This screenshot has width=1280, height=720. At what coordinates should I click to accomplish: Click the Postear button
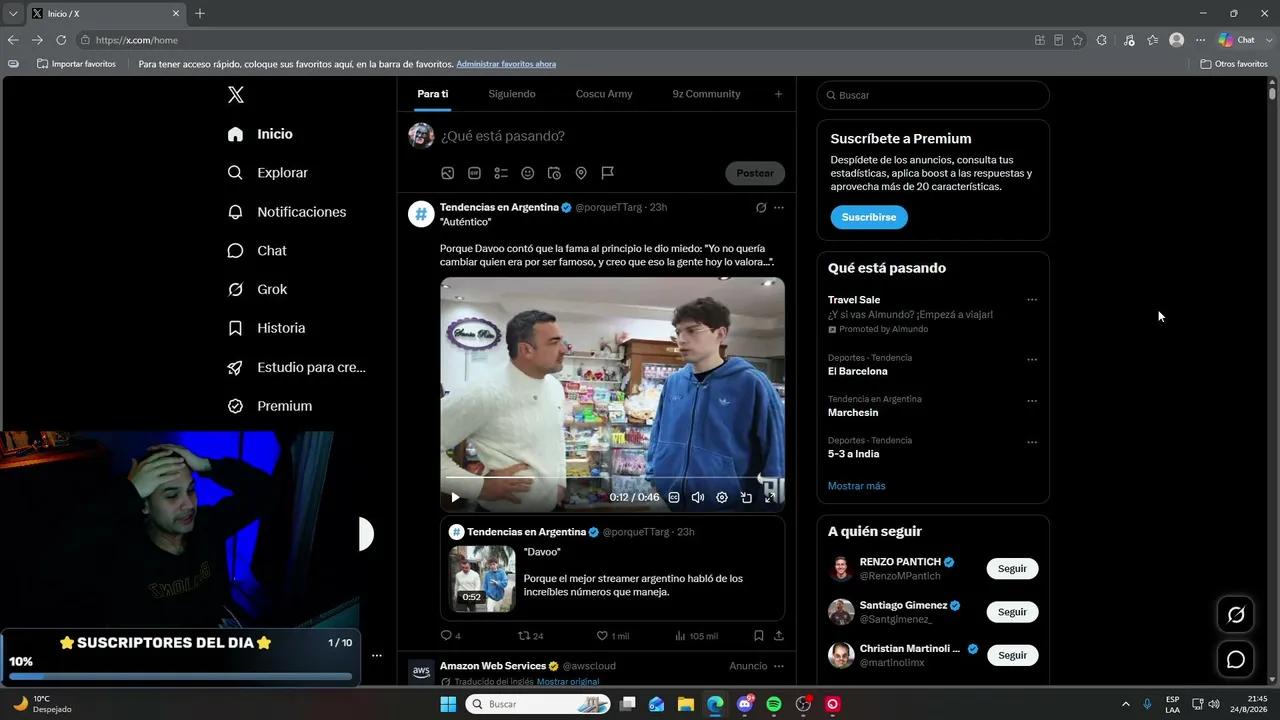(x=755, y=173)
